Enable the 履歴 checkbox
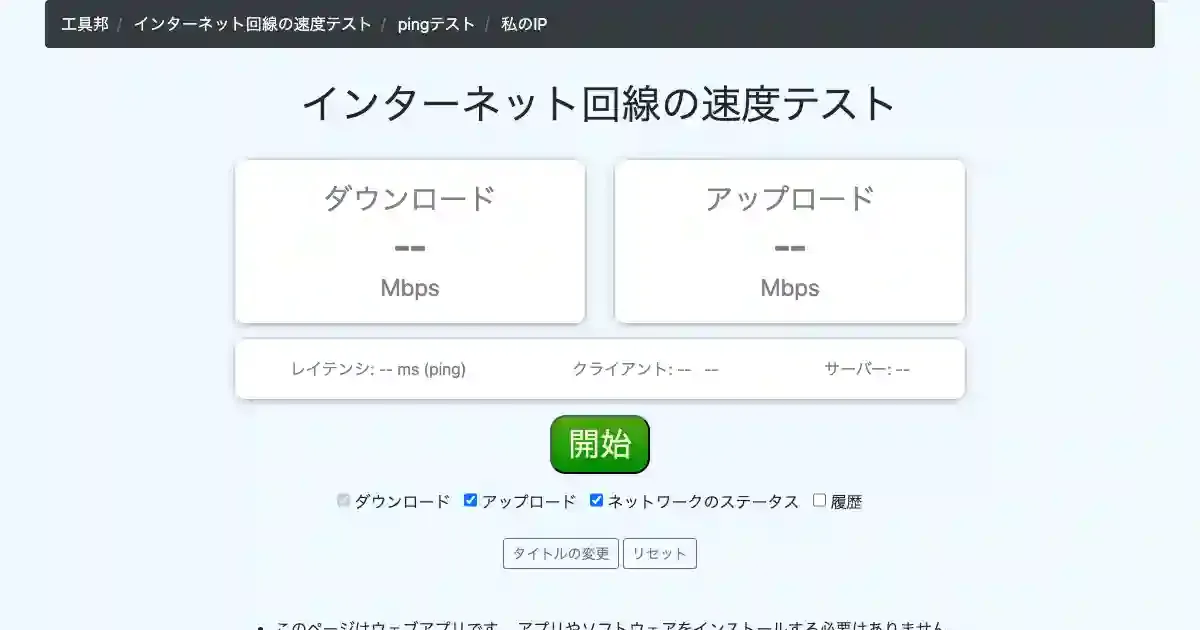The image size is (1200, 630). (x=820, y=501)
